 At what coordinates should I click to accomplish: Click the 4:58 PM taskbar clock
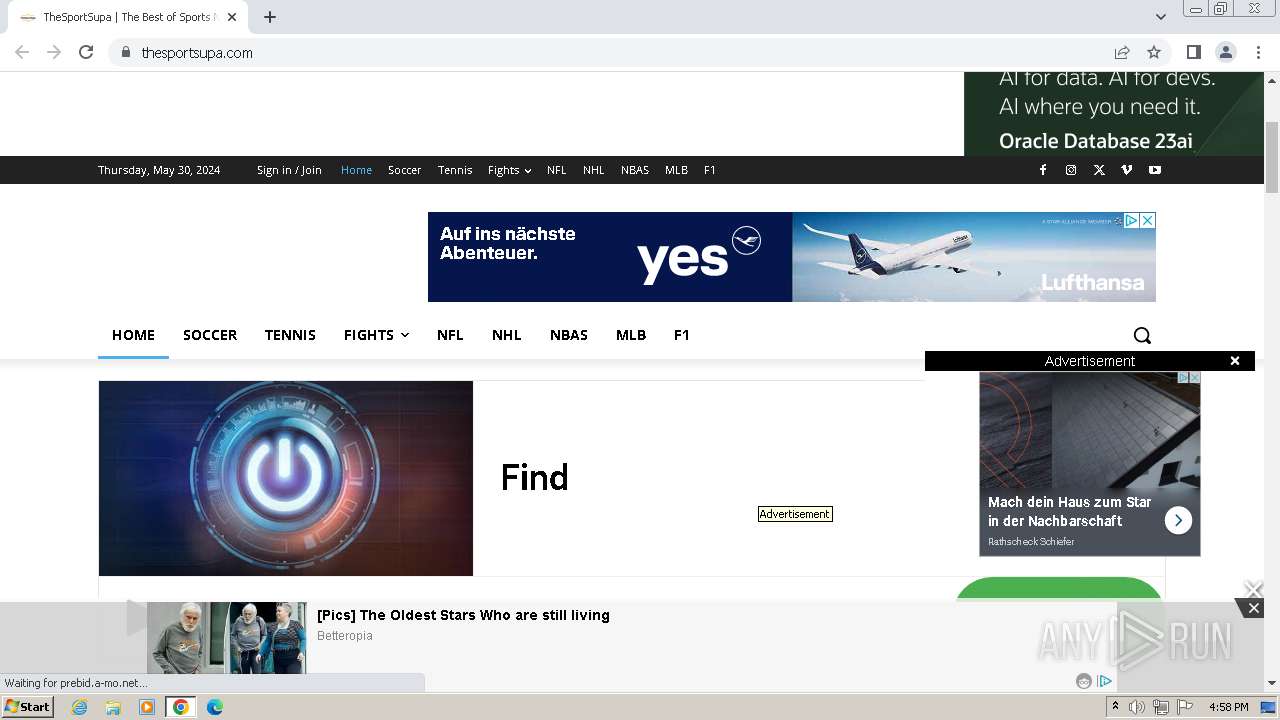(x=1228, y=707)
